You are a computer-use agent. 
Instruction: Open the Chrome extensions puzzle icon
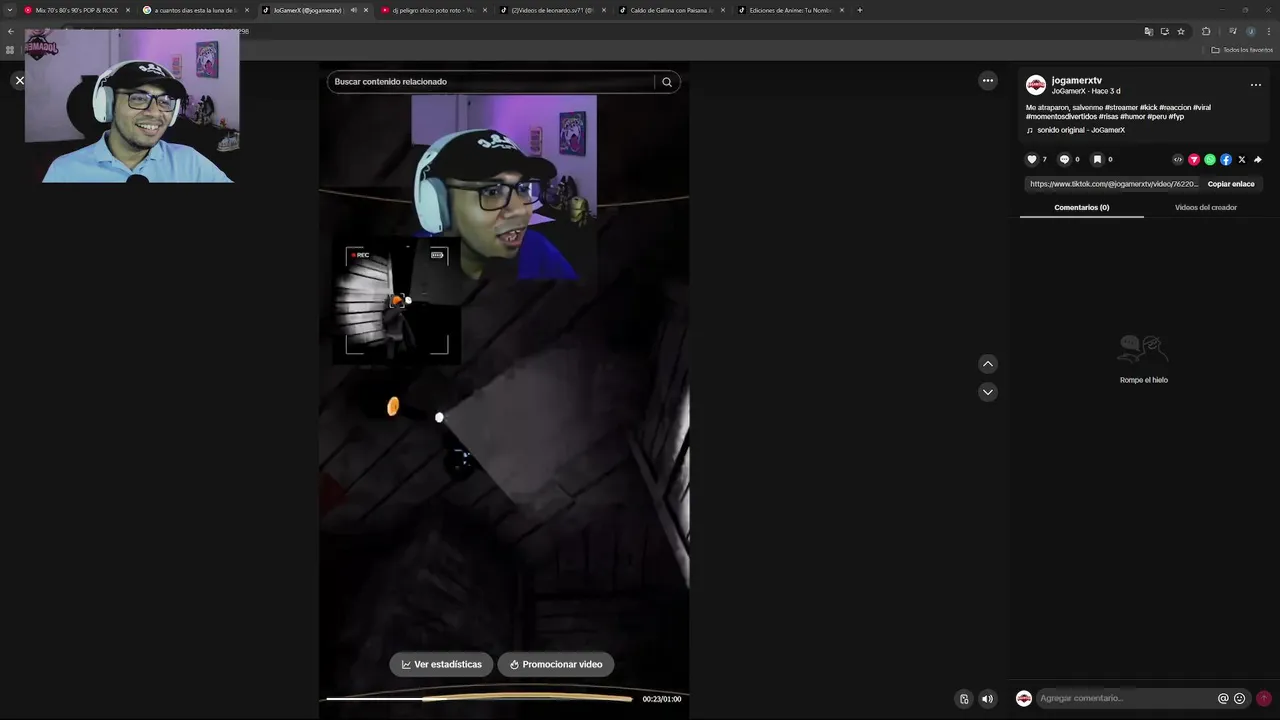coord(1206,31)
